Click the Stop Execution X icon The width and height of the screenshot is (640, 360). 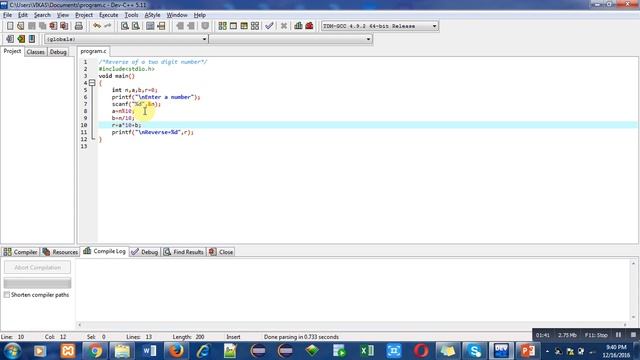click(284, 26)
